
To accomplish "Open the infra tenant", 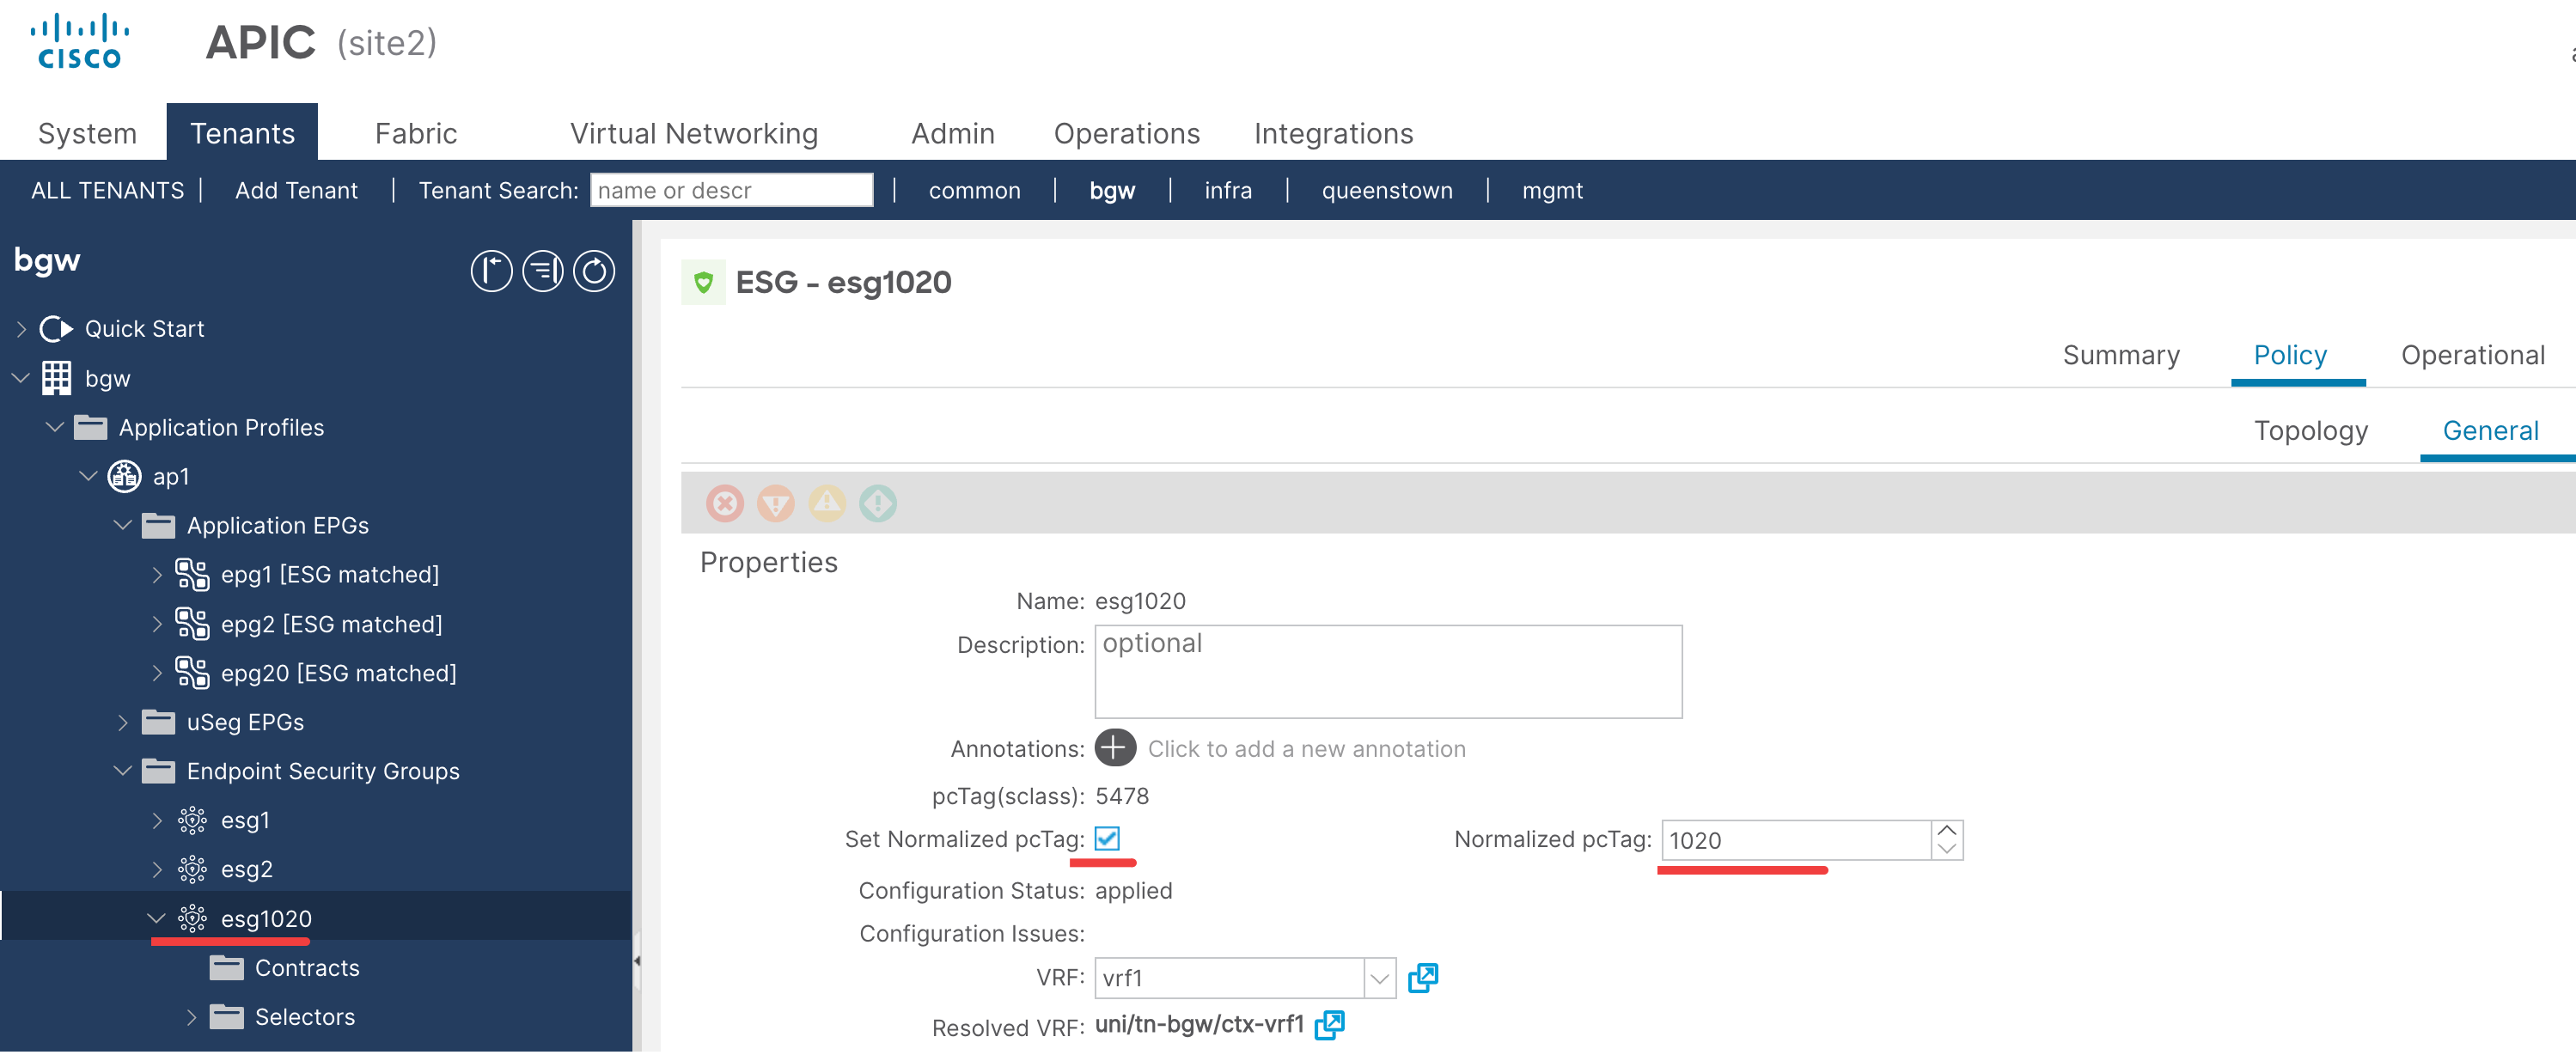I will tap(1228, 190).
